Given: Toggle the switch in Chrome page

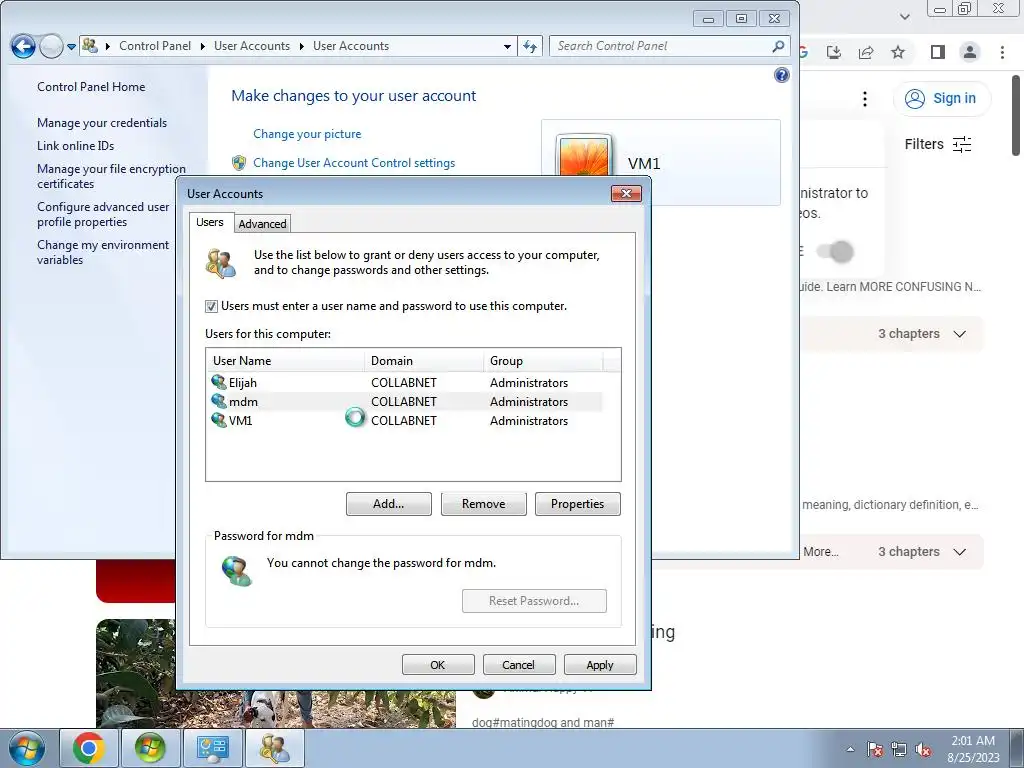Looking at the screenshot, I should 835,251.
